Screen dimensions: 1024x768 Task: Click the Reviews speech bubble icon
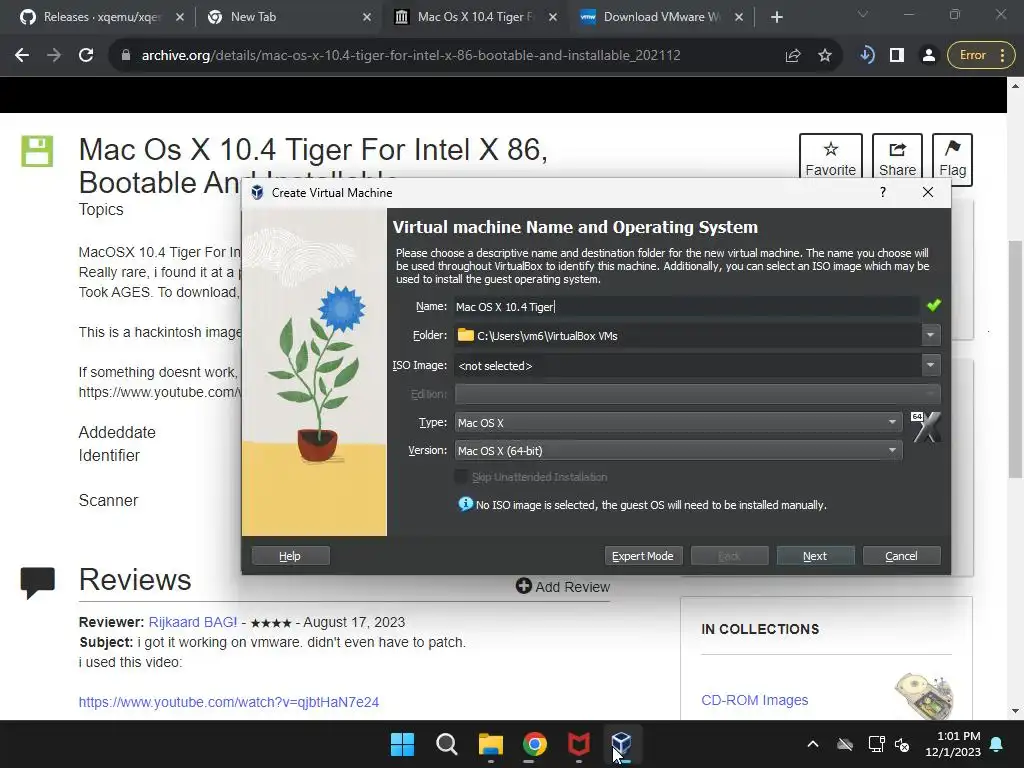pos(37,583)
